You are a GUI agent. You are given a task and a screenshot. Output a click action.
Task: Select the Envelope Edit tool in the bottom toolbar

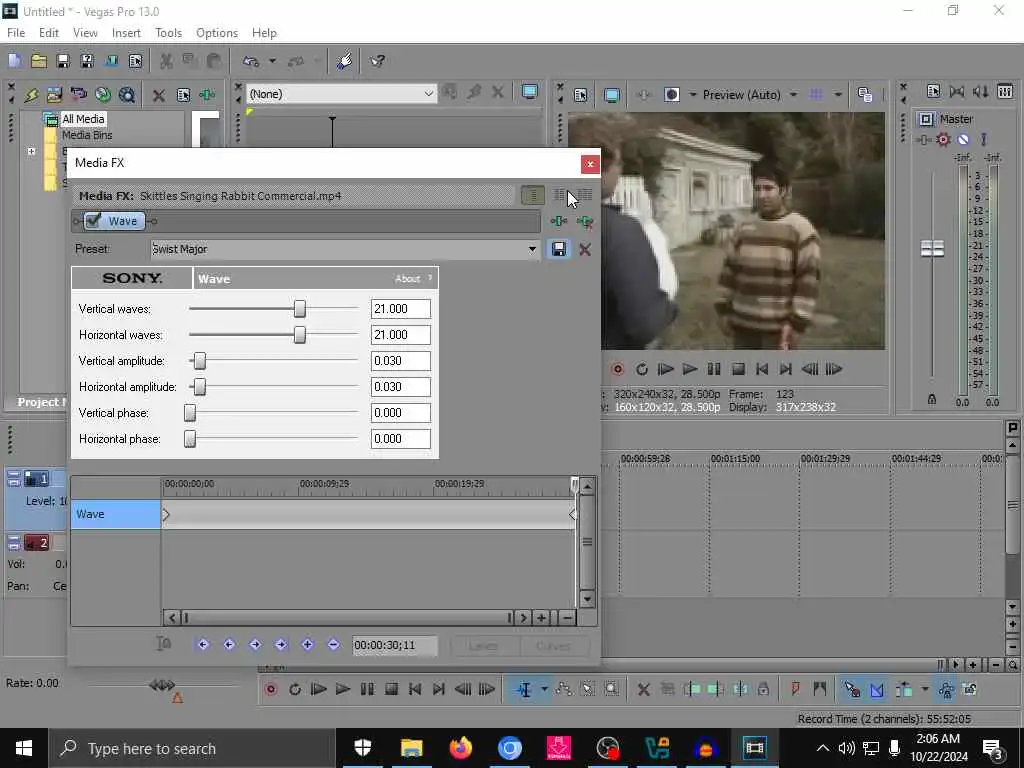(x=564, y=689)
